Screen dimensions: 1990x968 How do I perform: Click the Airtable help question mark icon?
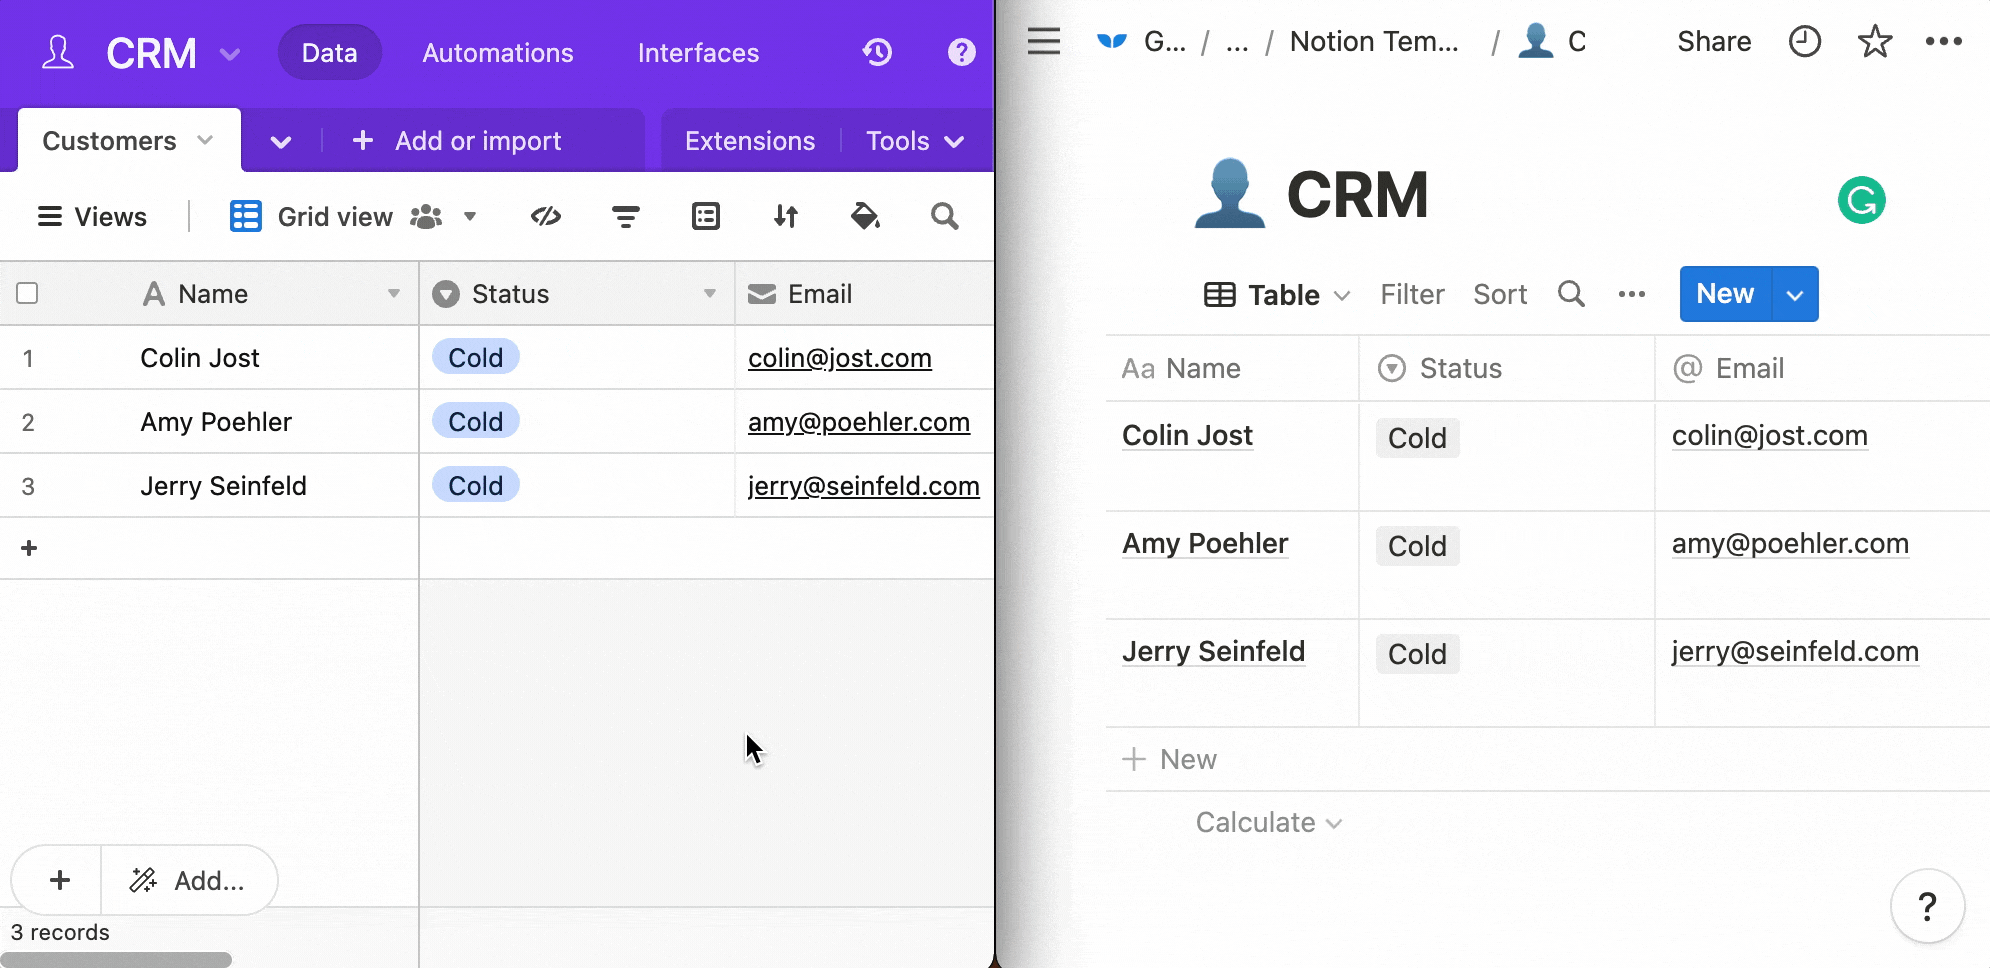click(x=961, y=52)
